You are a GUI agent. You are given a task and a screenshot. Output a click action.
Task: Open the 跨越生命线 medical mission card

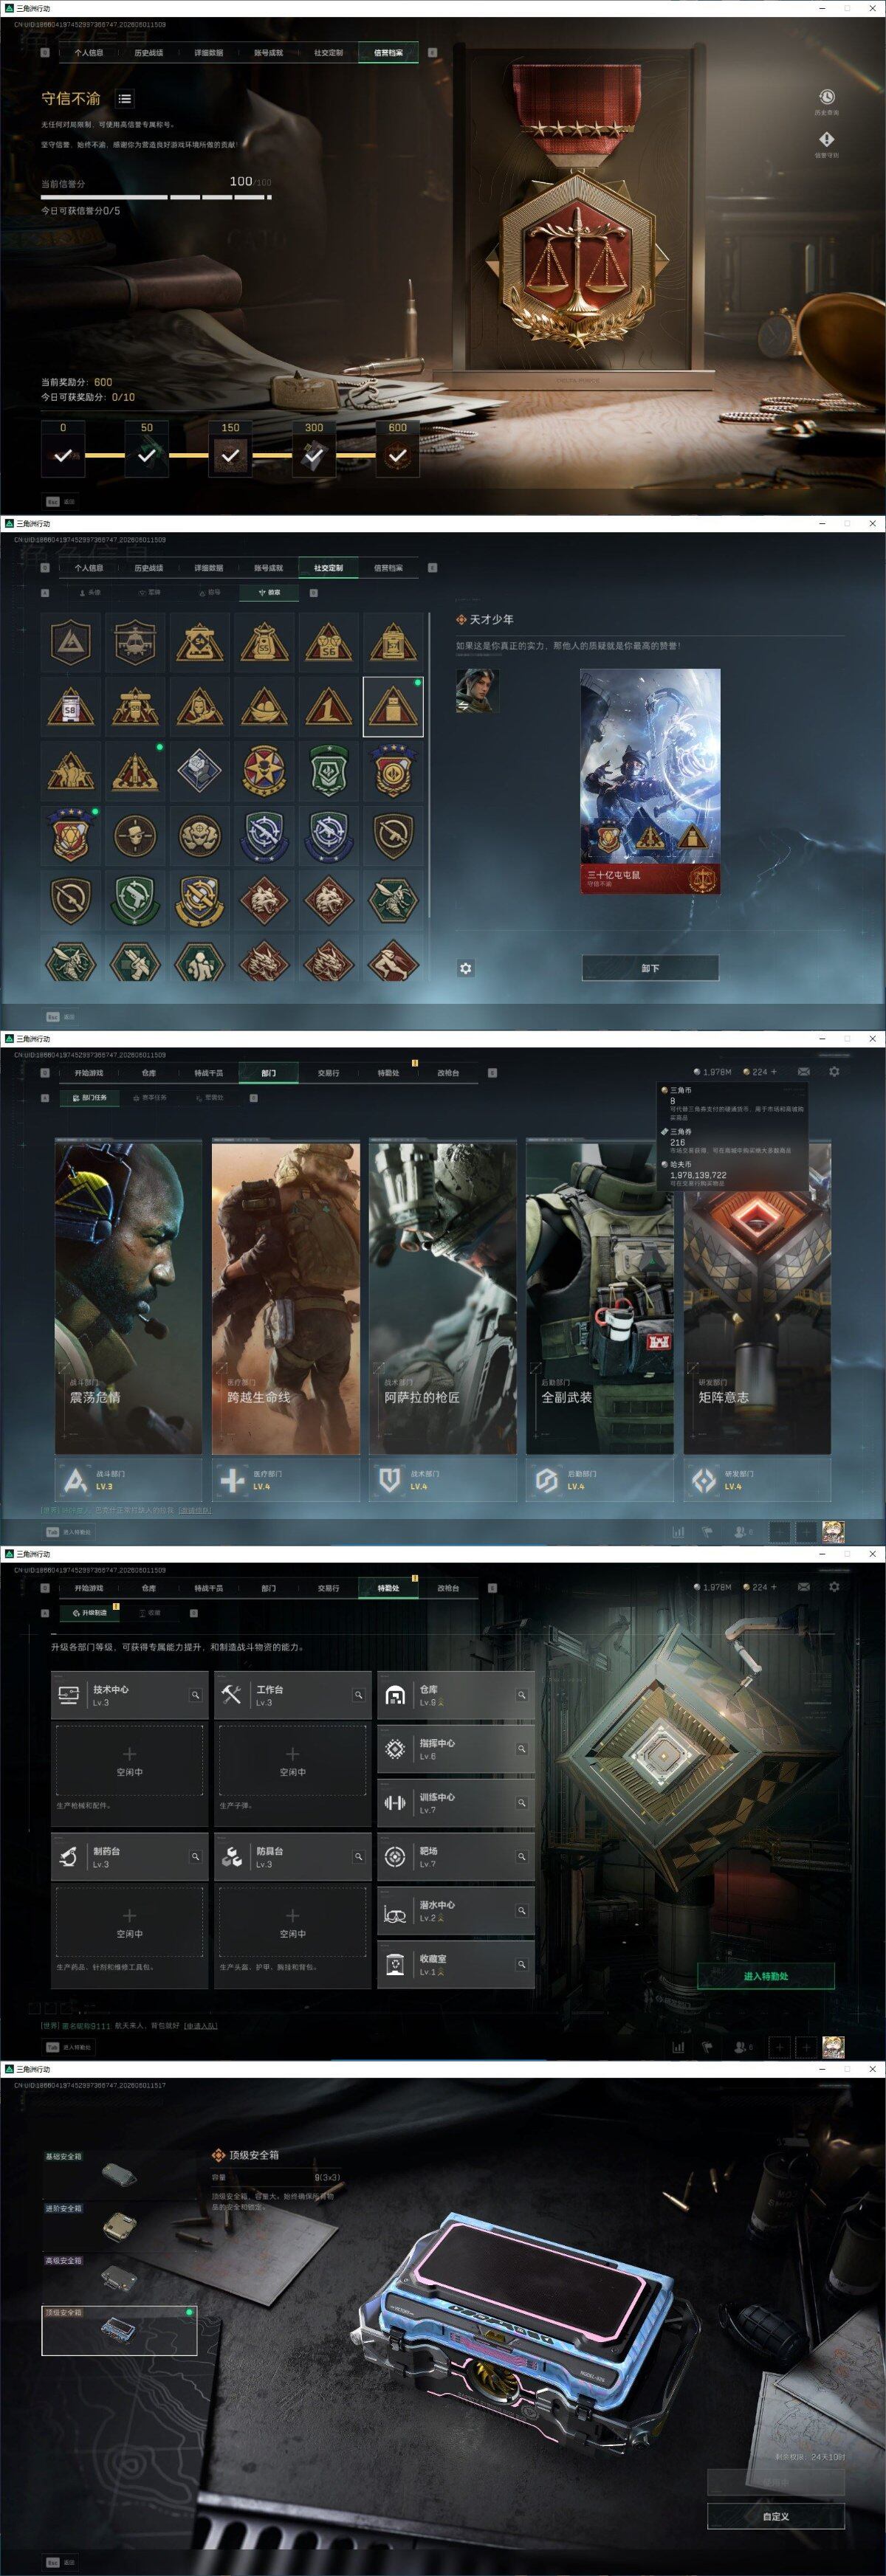(285, 1298)
